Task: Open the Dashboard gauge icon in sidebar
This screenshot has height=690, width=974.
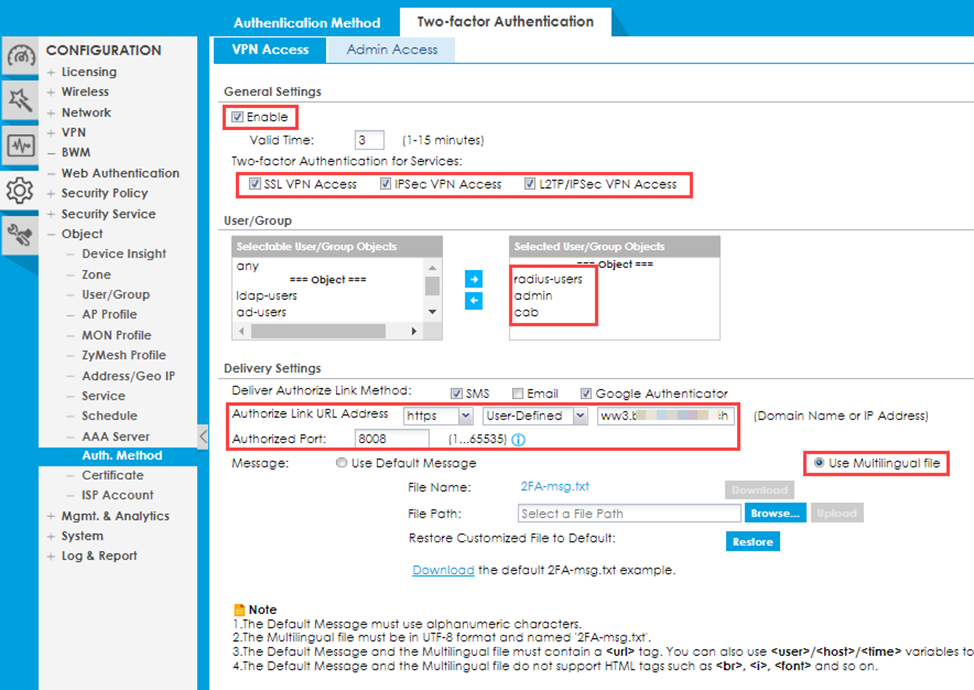Action: [x=20, y=56]
